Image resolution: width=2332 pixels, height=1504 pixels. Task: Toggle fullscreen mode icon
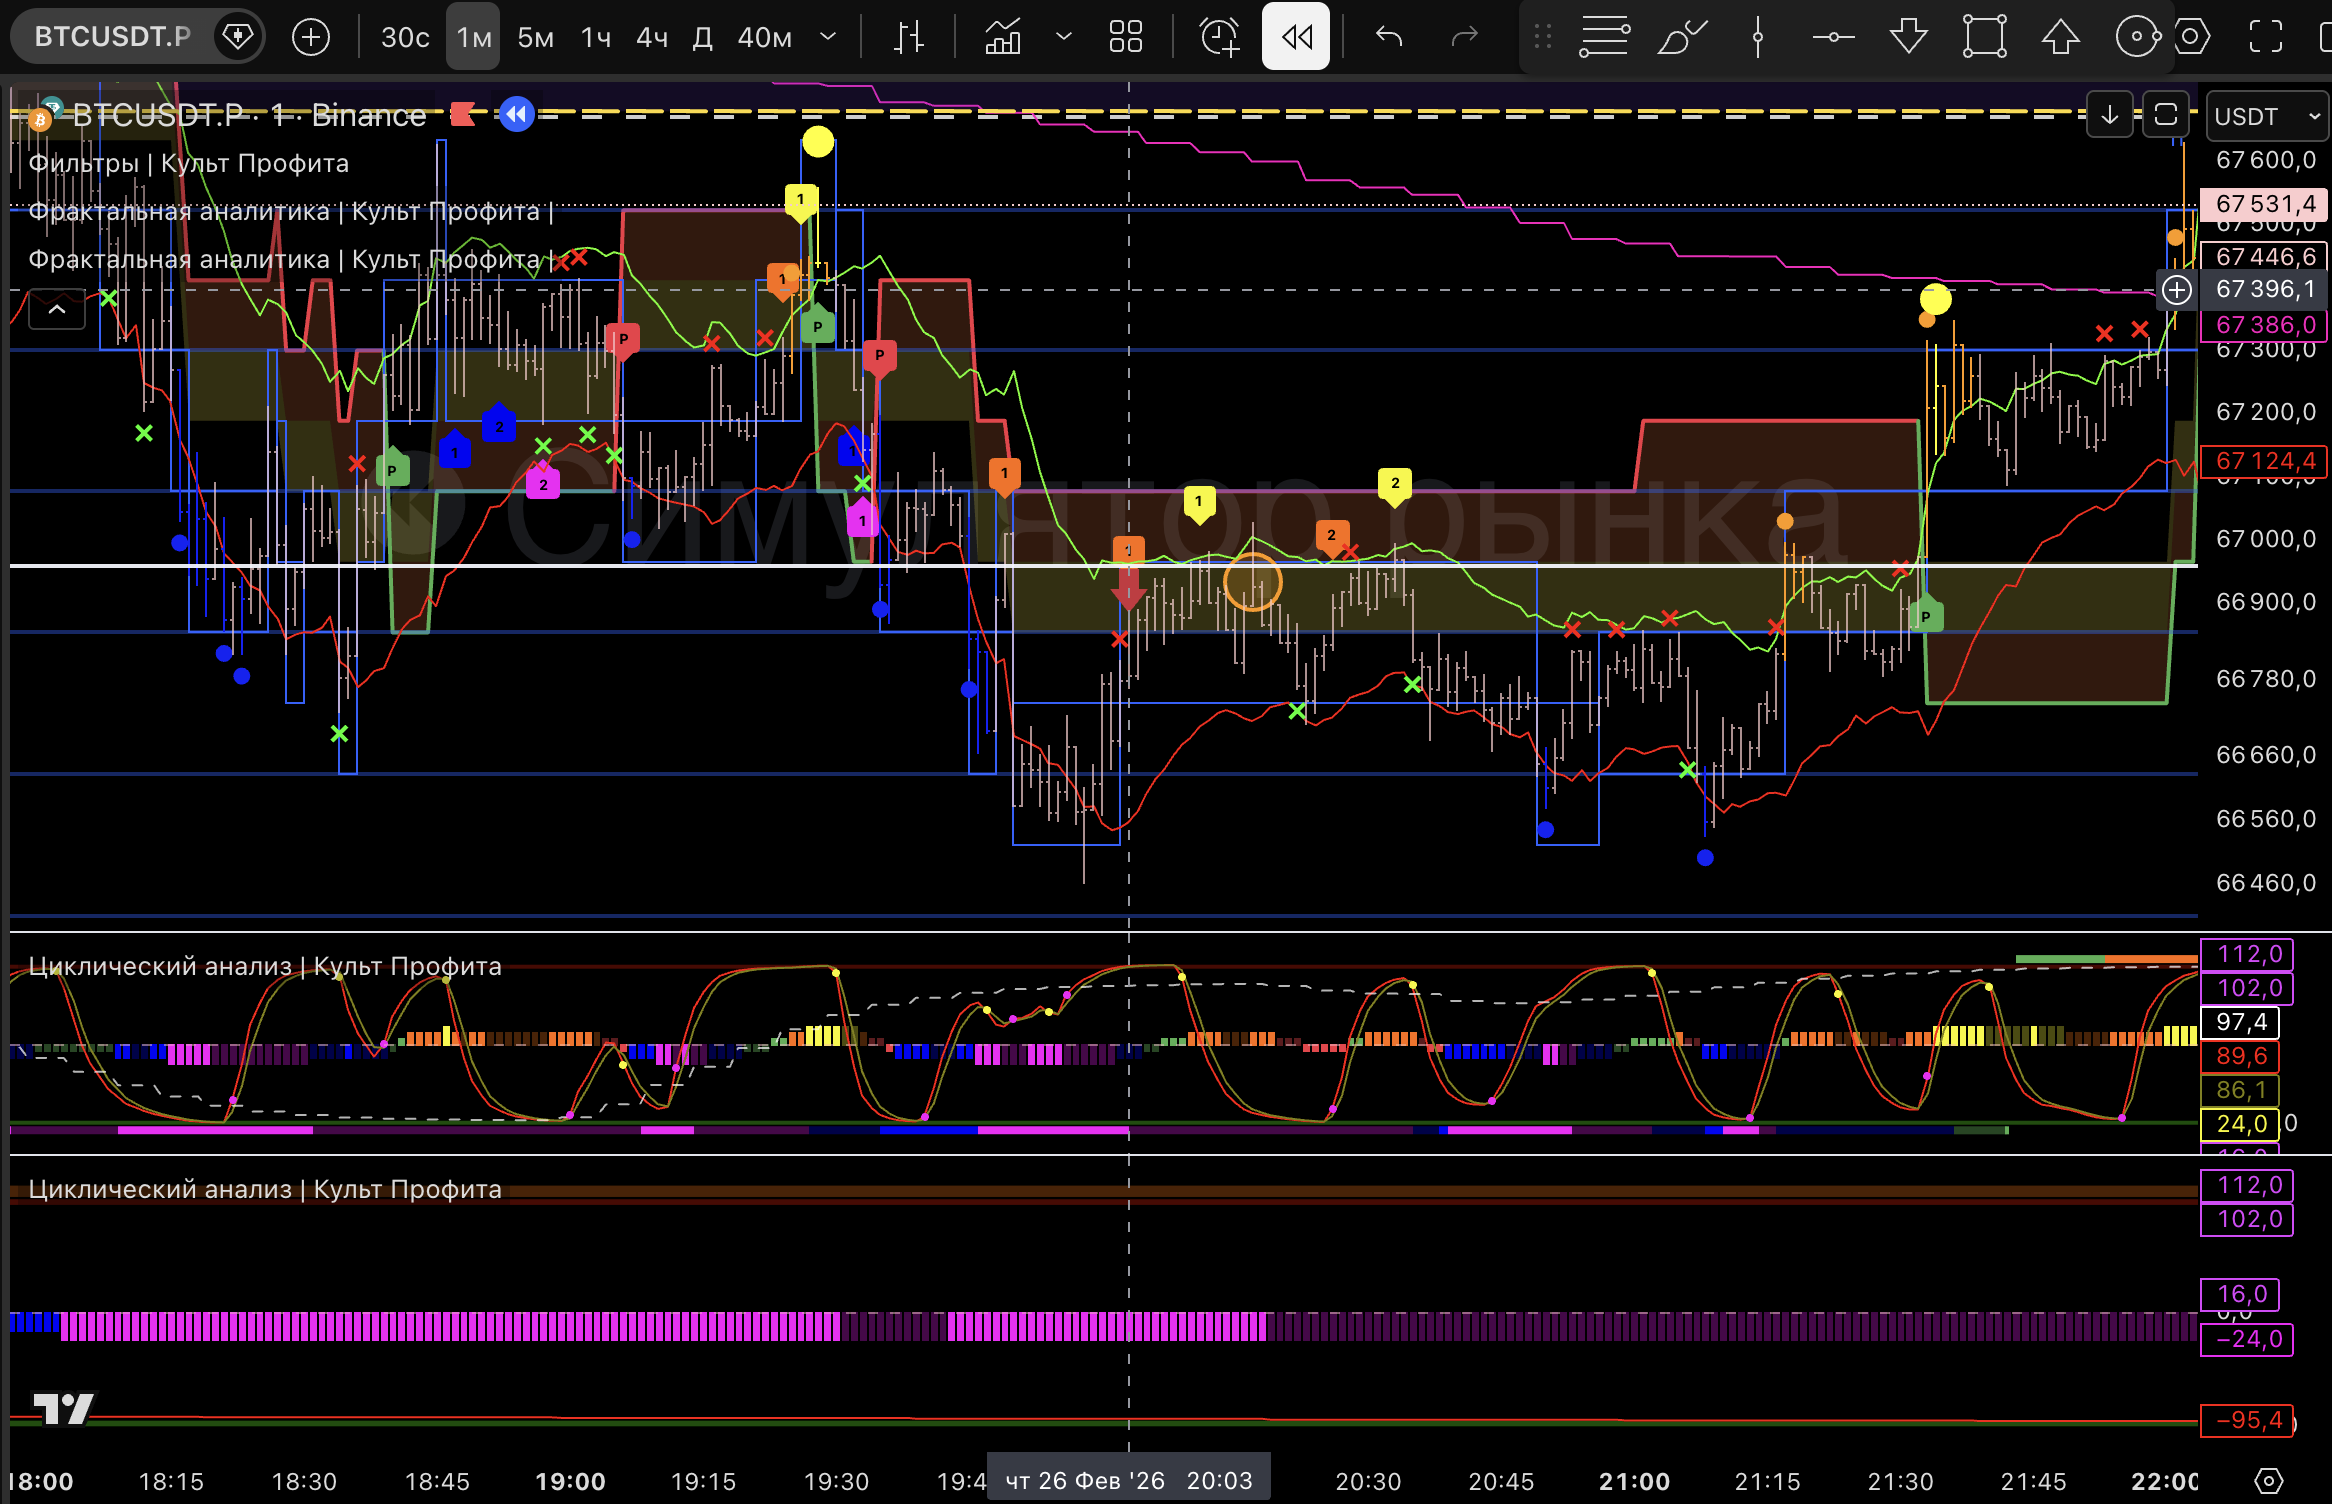[2266, 37]
